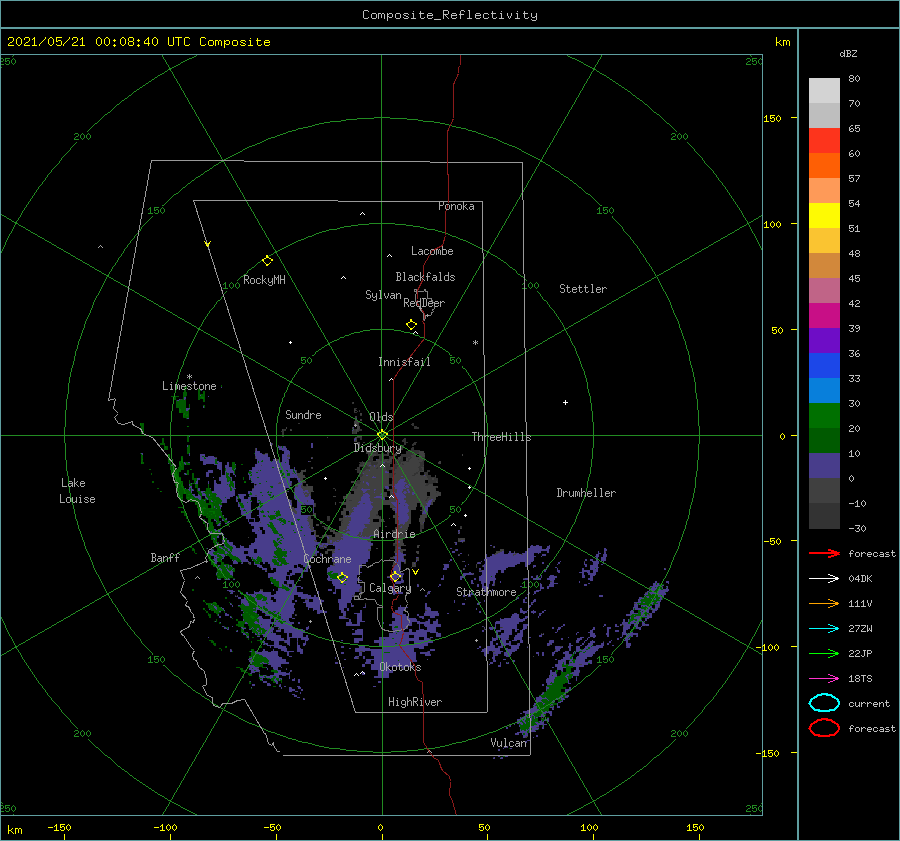The width and height of the screenshot is (900, 841).
Task: Pick the magenta 39–42 dBZ swatch
Action: tap(824, 315)
